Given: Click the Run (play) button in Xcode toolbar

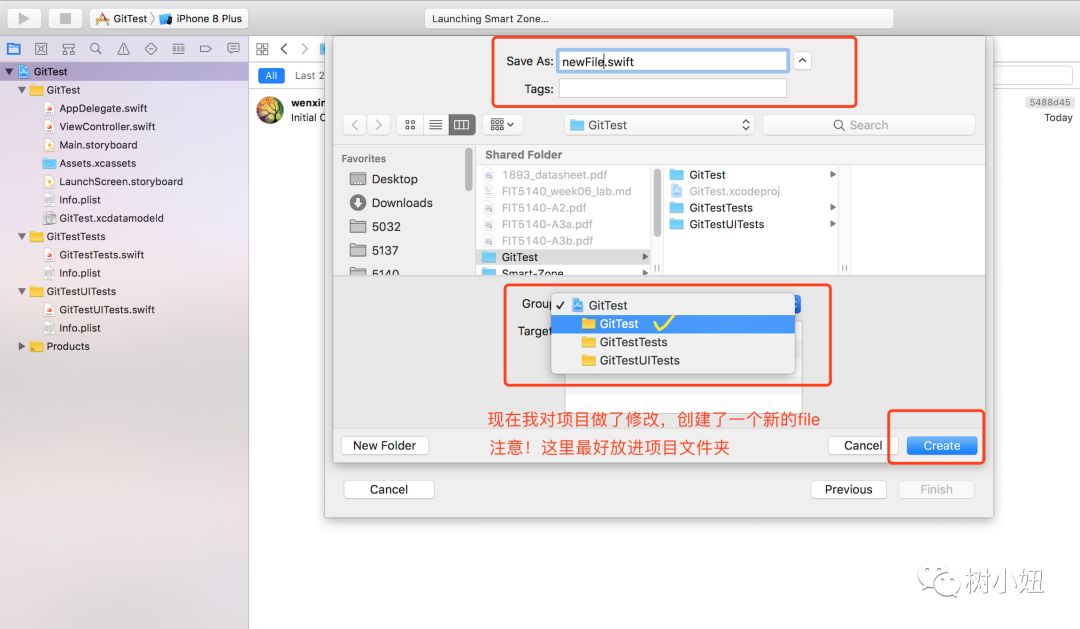Looking at the screenshot, I should click(23, 19).
